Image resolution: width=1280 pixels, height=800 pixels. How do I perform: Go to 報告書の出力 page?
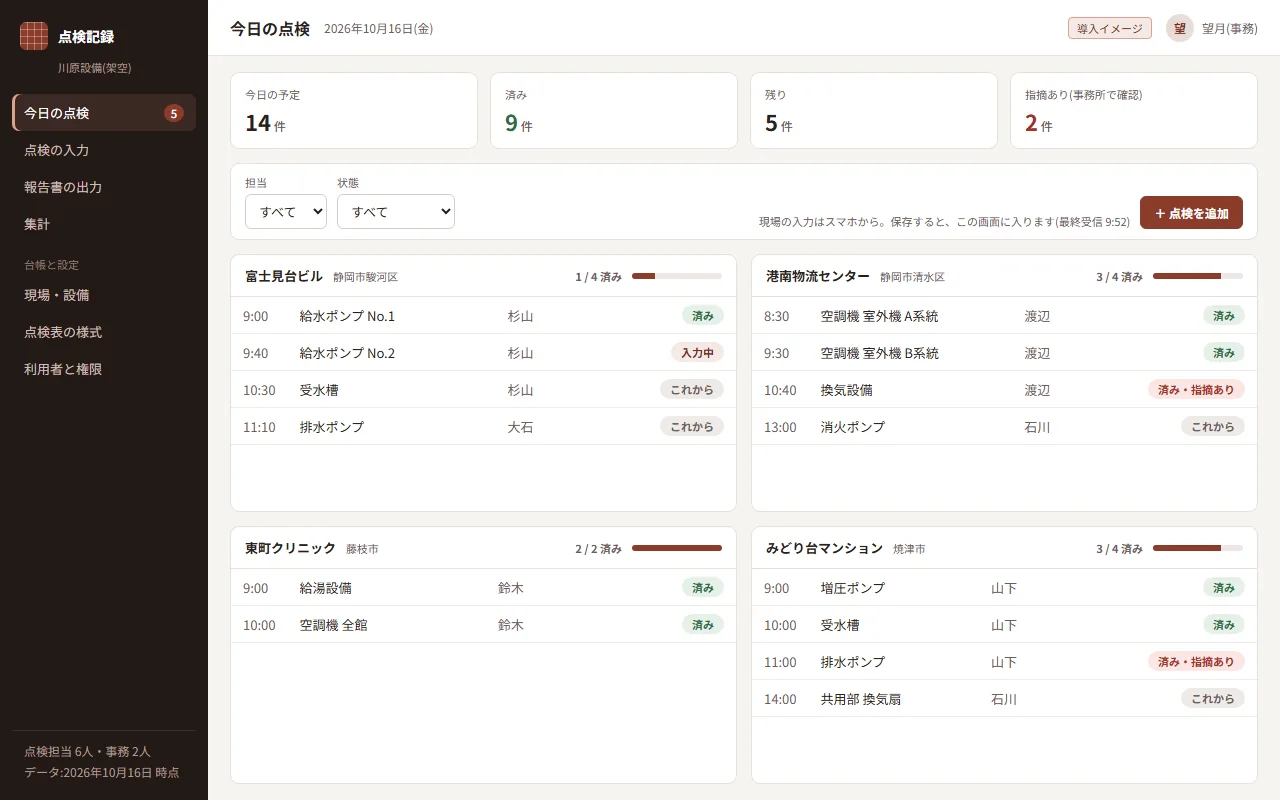(x=104, y=187)
